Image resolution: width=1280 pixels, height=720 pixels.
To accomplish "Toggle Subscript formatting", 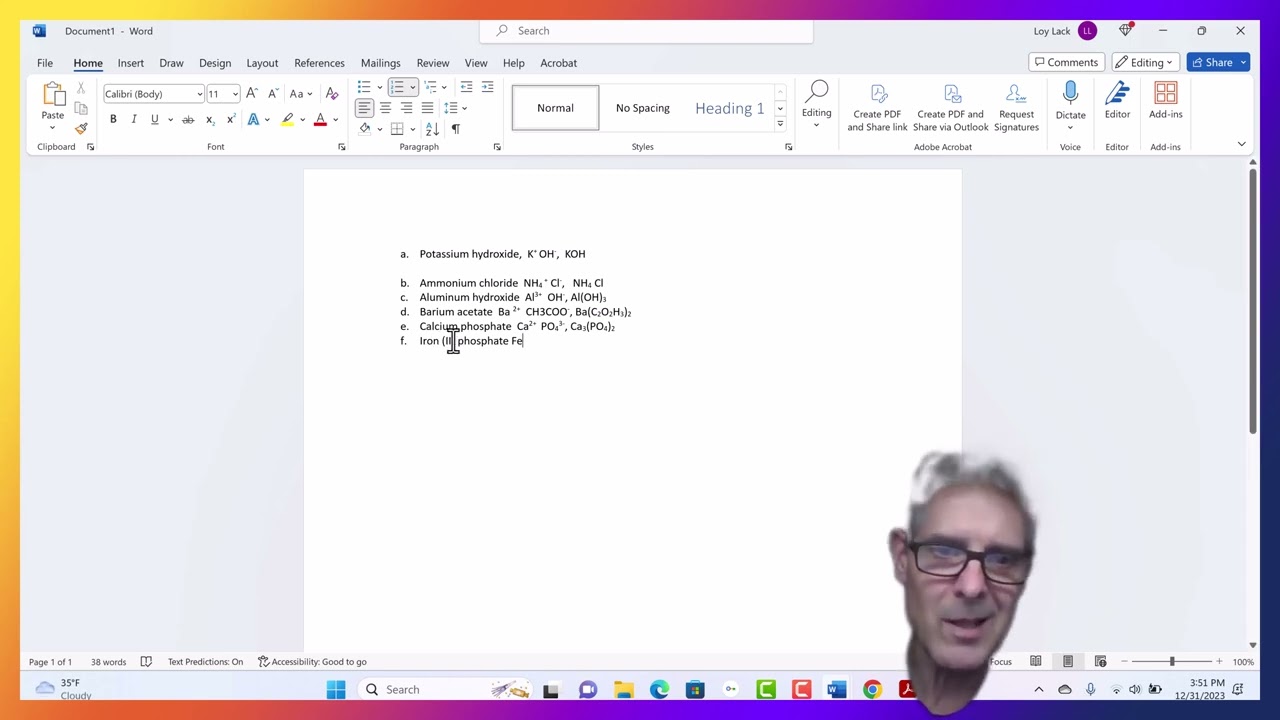I will point(210,120).
